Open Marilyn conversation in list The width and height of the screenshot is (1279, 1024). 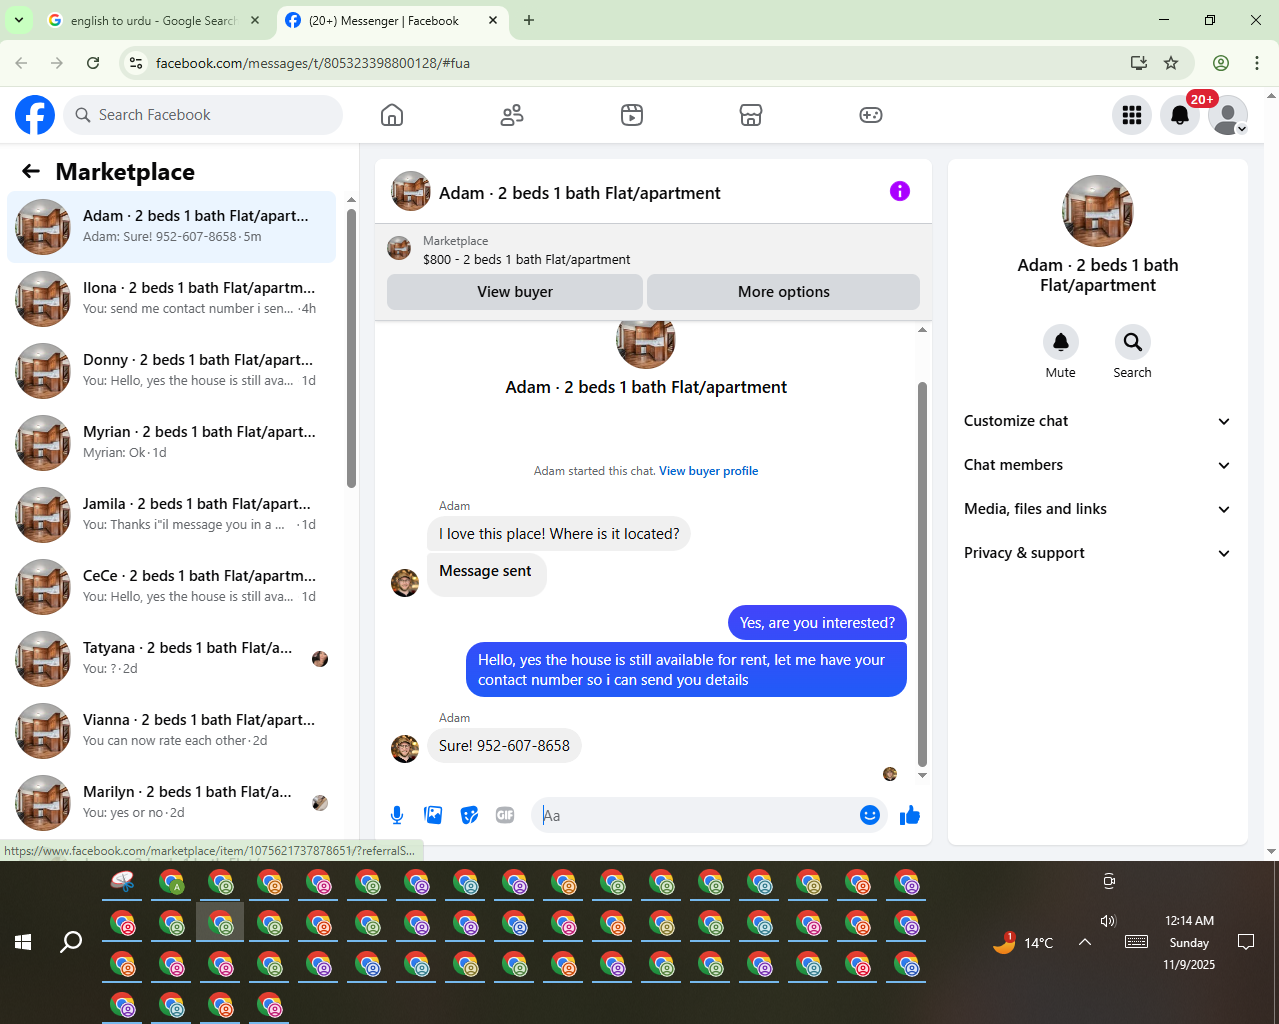171,803
